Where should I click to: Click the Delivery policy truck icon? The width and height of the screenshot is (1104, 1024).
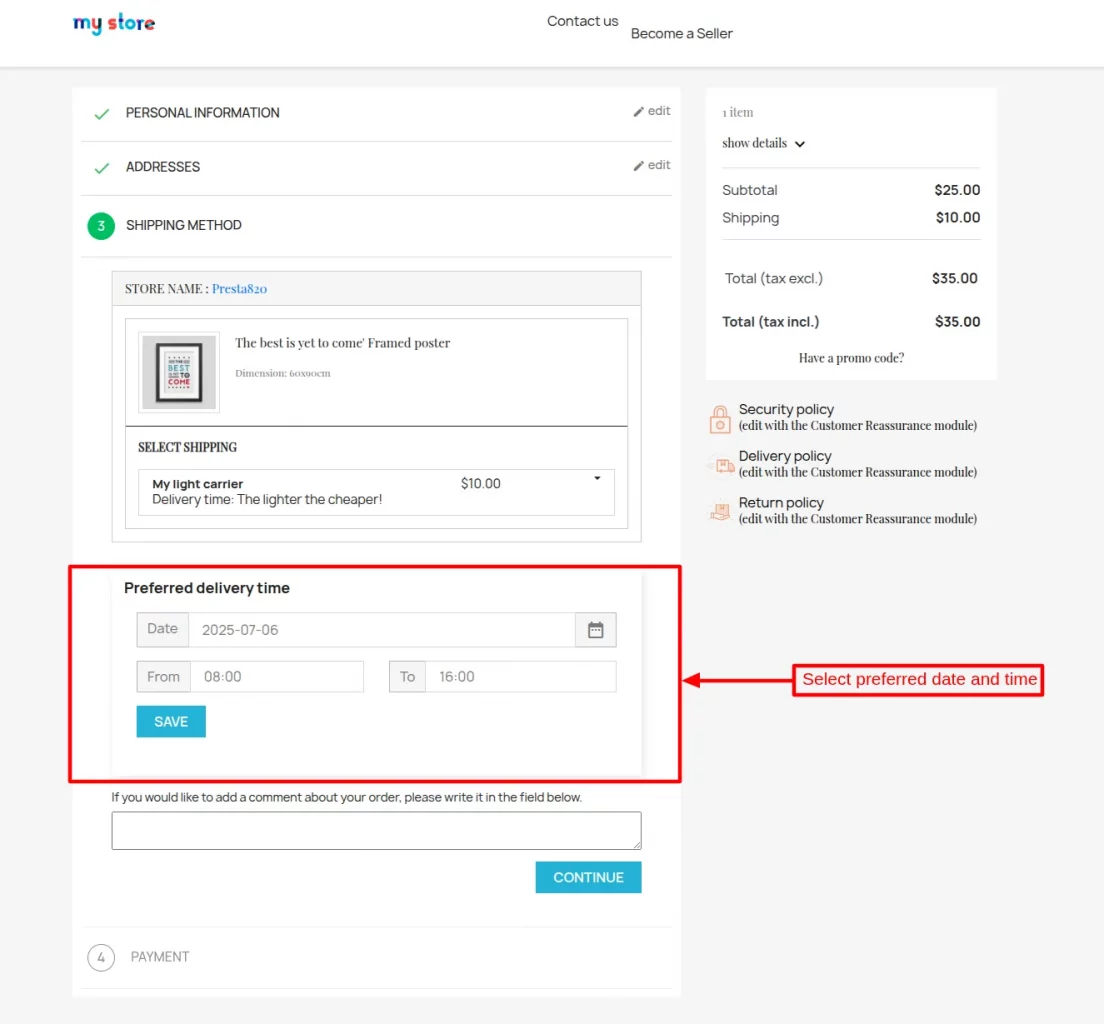coord(720,464)
